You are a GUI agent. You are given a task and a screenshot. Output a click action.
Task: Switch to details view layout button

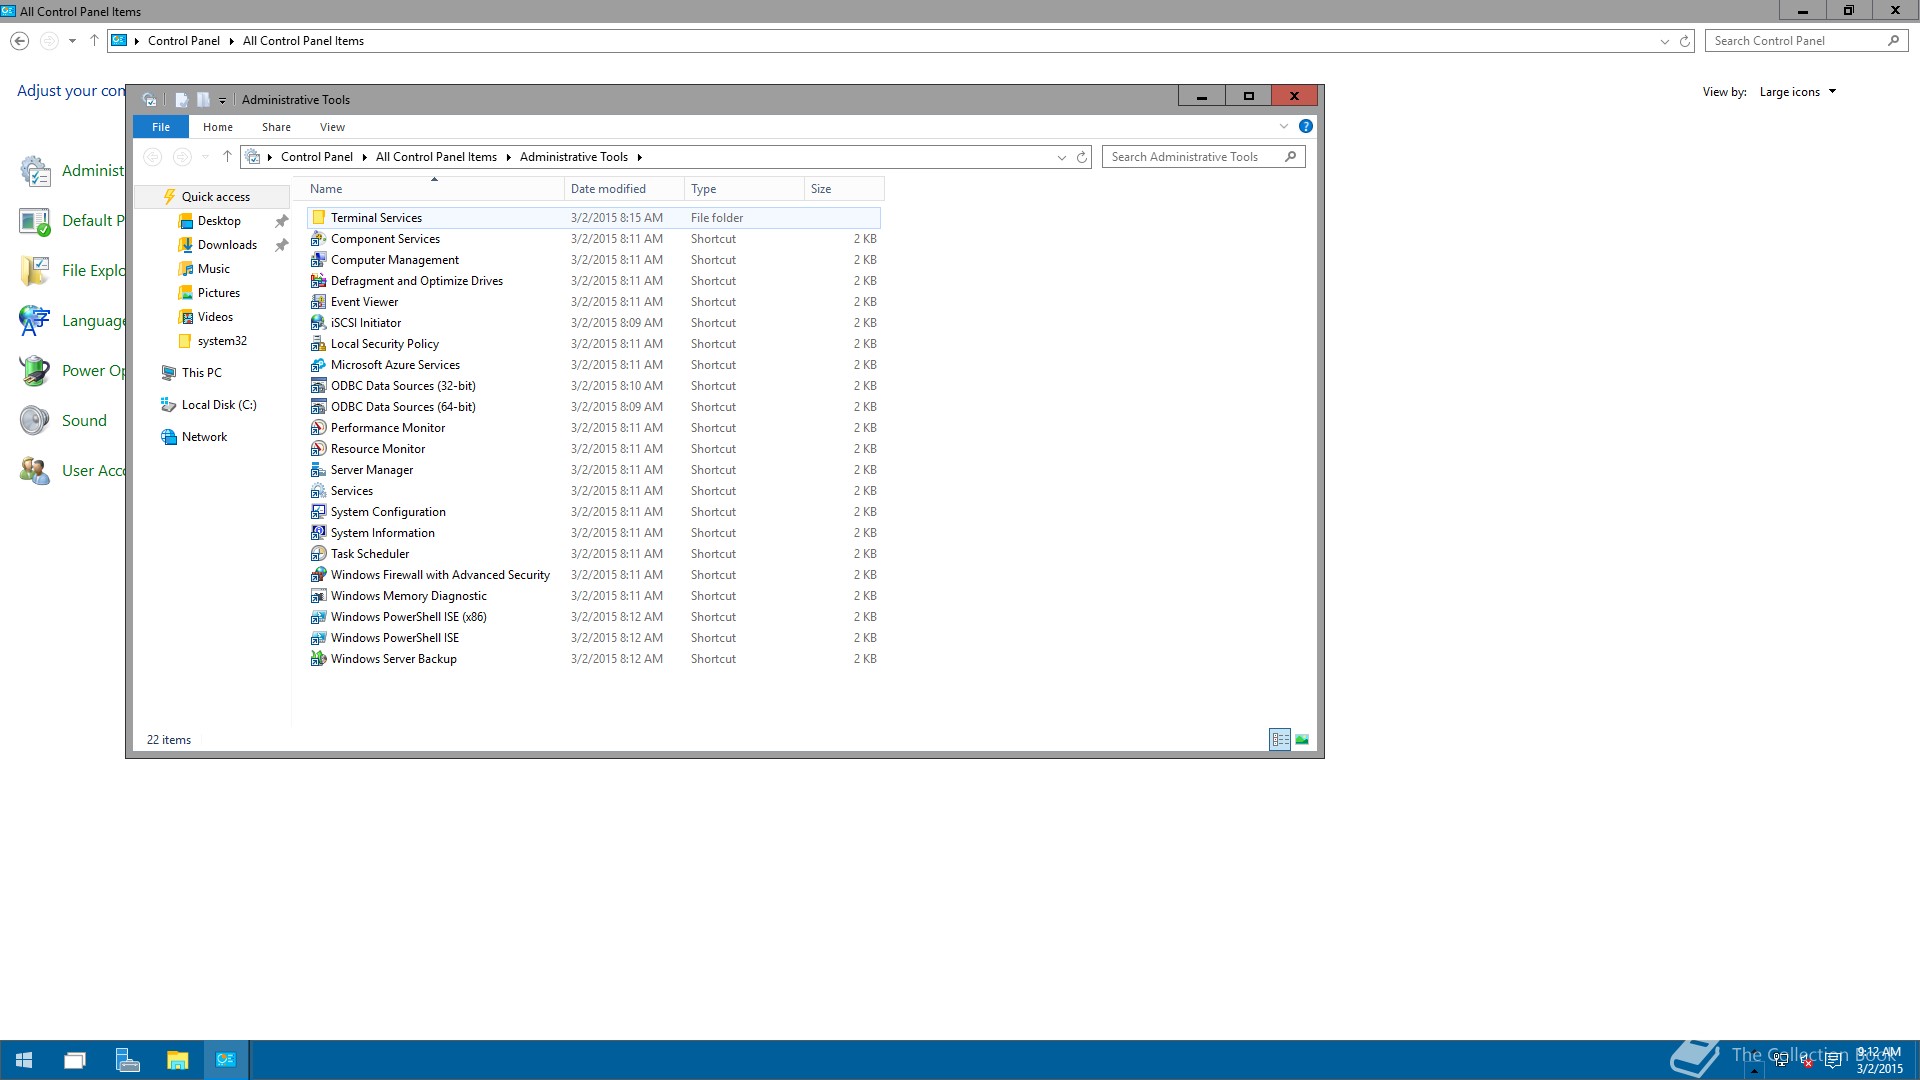click(x=1280, y=740)
